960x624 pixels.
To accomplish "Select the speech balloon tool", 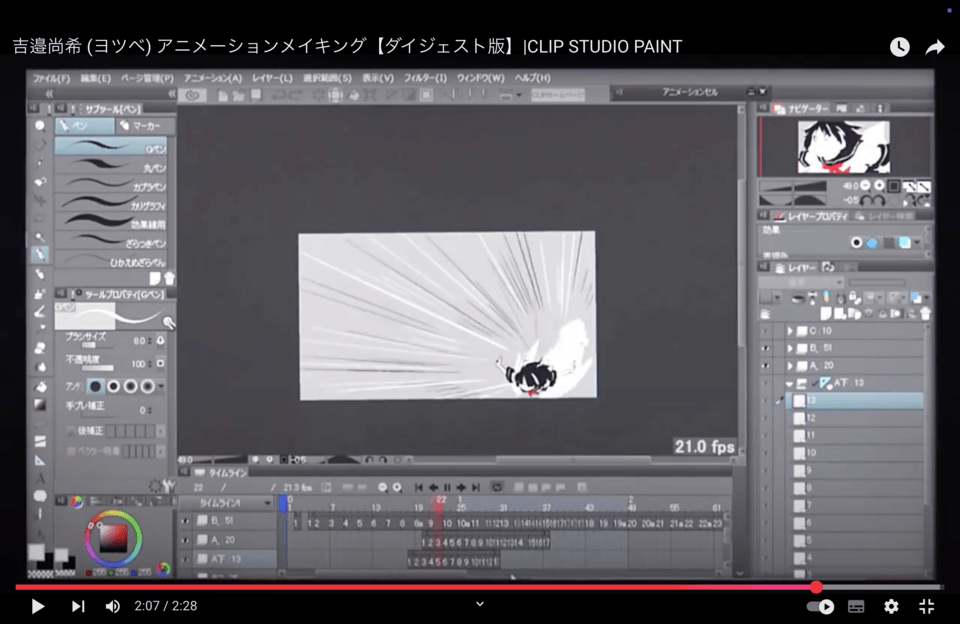I will pos(40,495).
